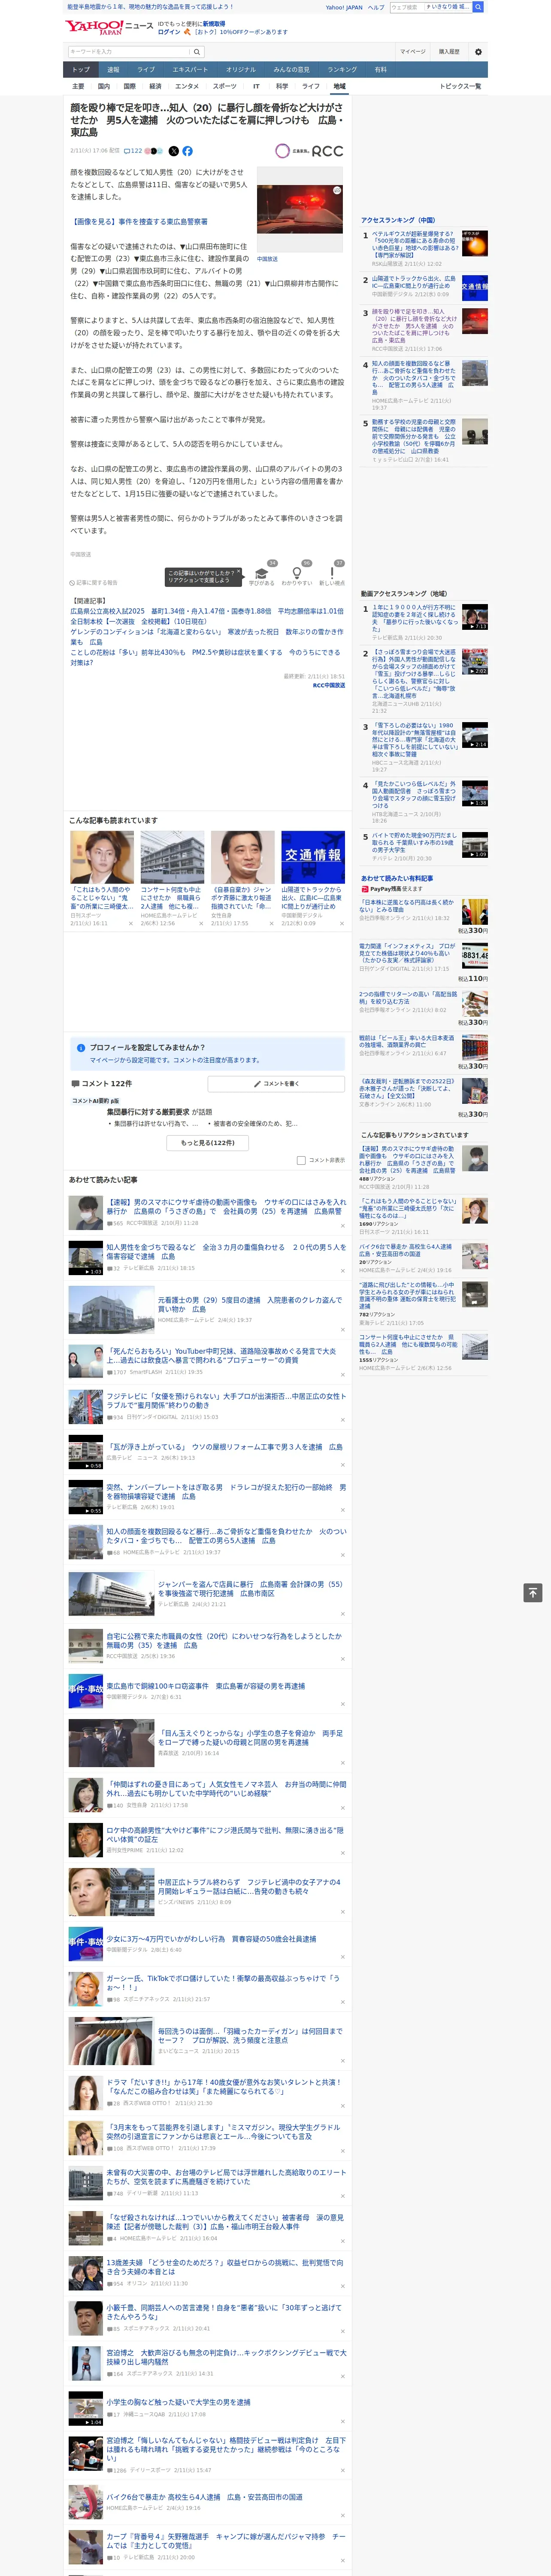Click the ログイン link
551x2576 pixels.
(169, 32)
